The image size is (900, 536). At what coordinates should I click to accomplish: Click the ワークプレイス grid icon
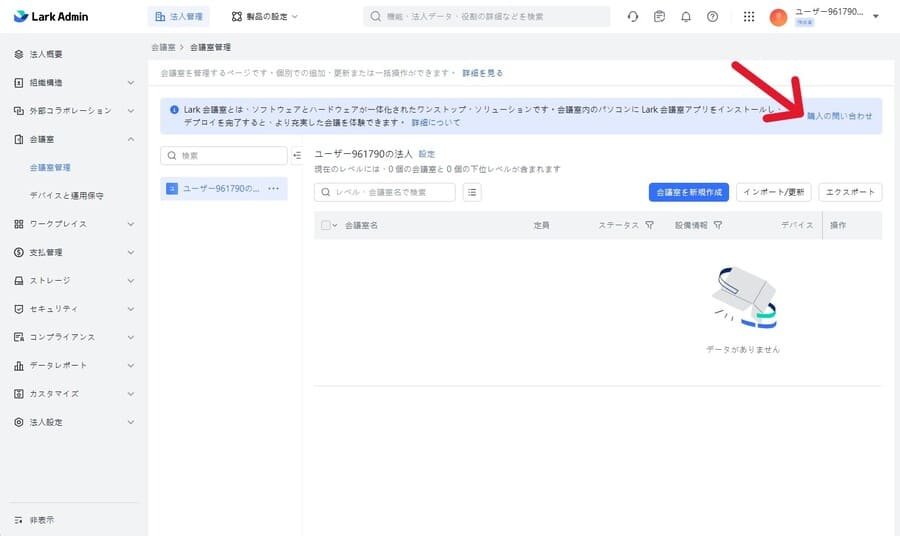click(19, 224)
